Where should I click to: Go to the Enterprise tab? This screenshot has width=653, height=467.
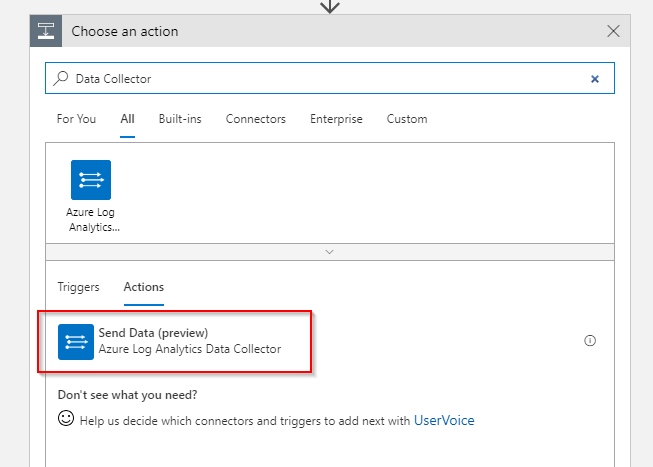tap(336, 119)
